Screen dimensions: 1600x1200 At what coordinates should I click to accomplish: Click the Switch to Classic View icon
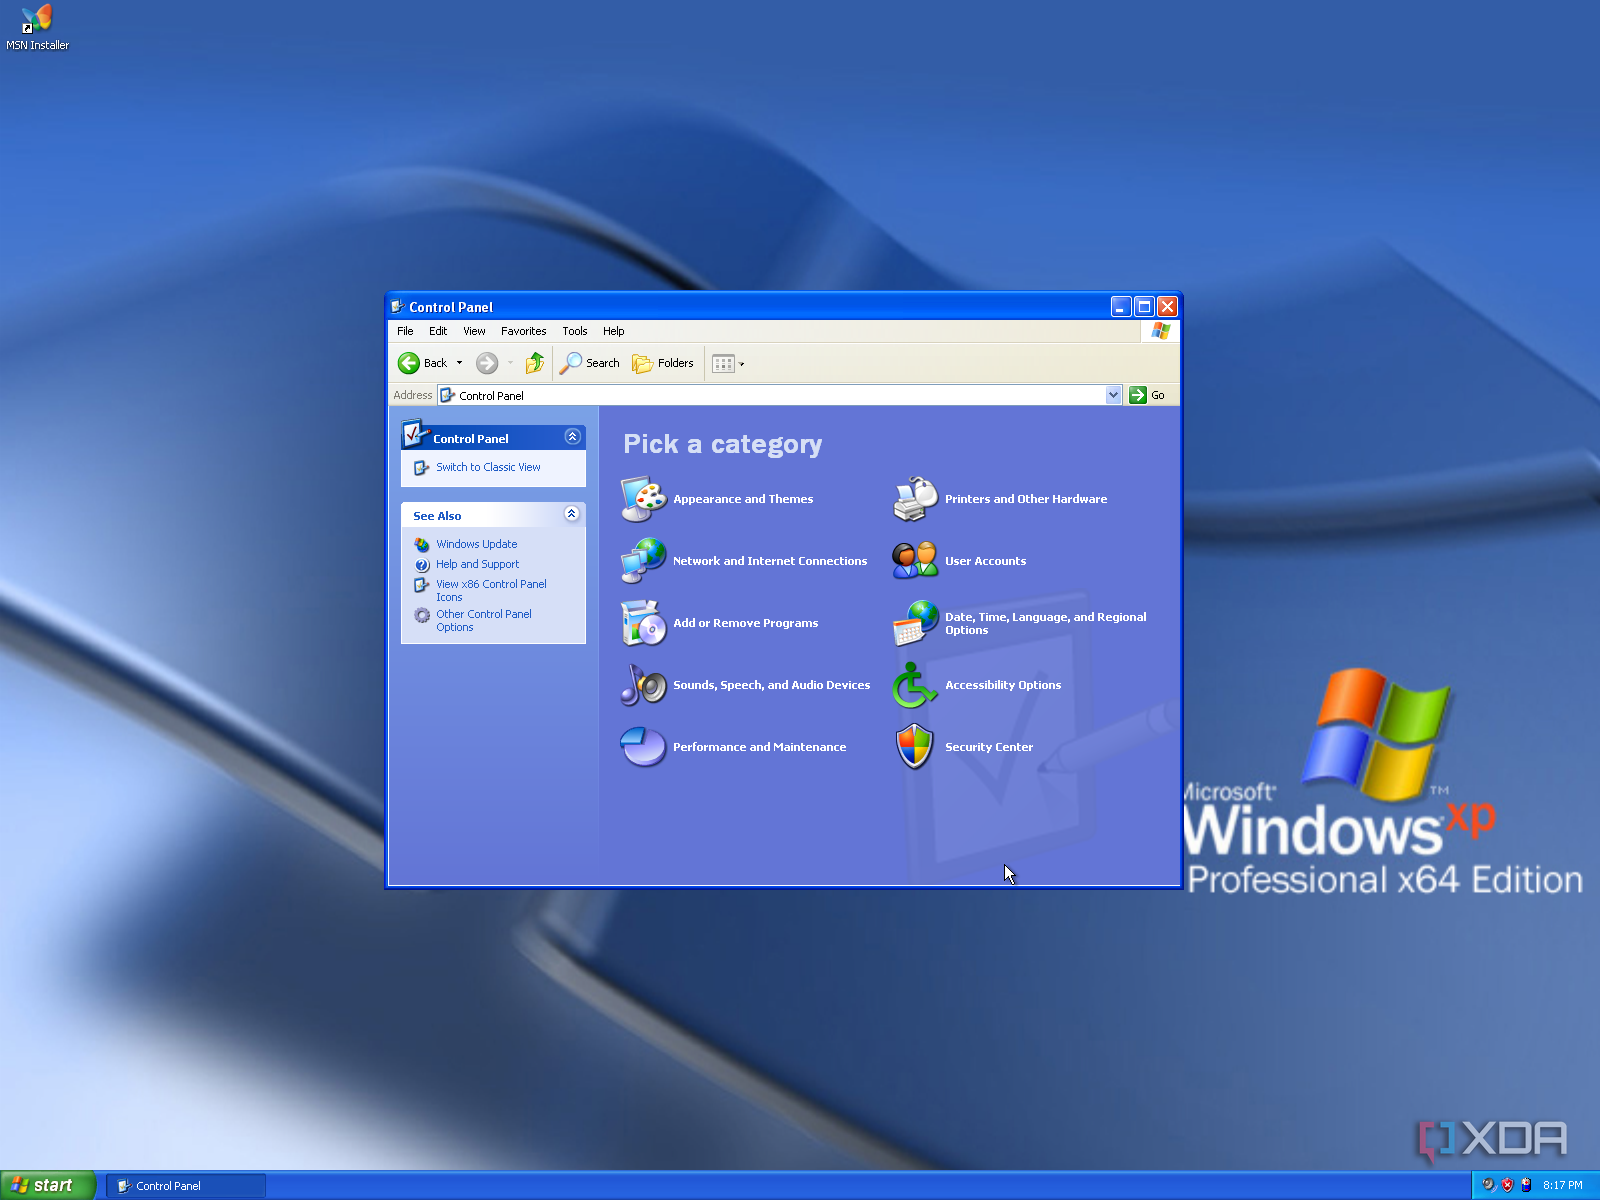tap(422, 468)
